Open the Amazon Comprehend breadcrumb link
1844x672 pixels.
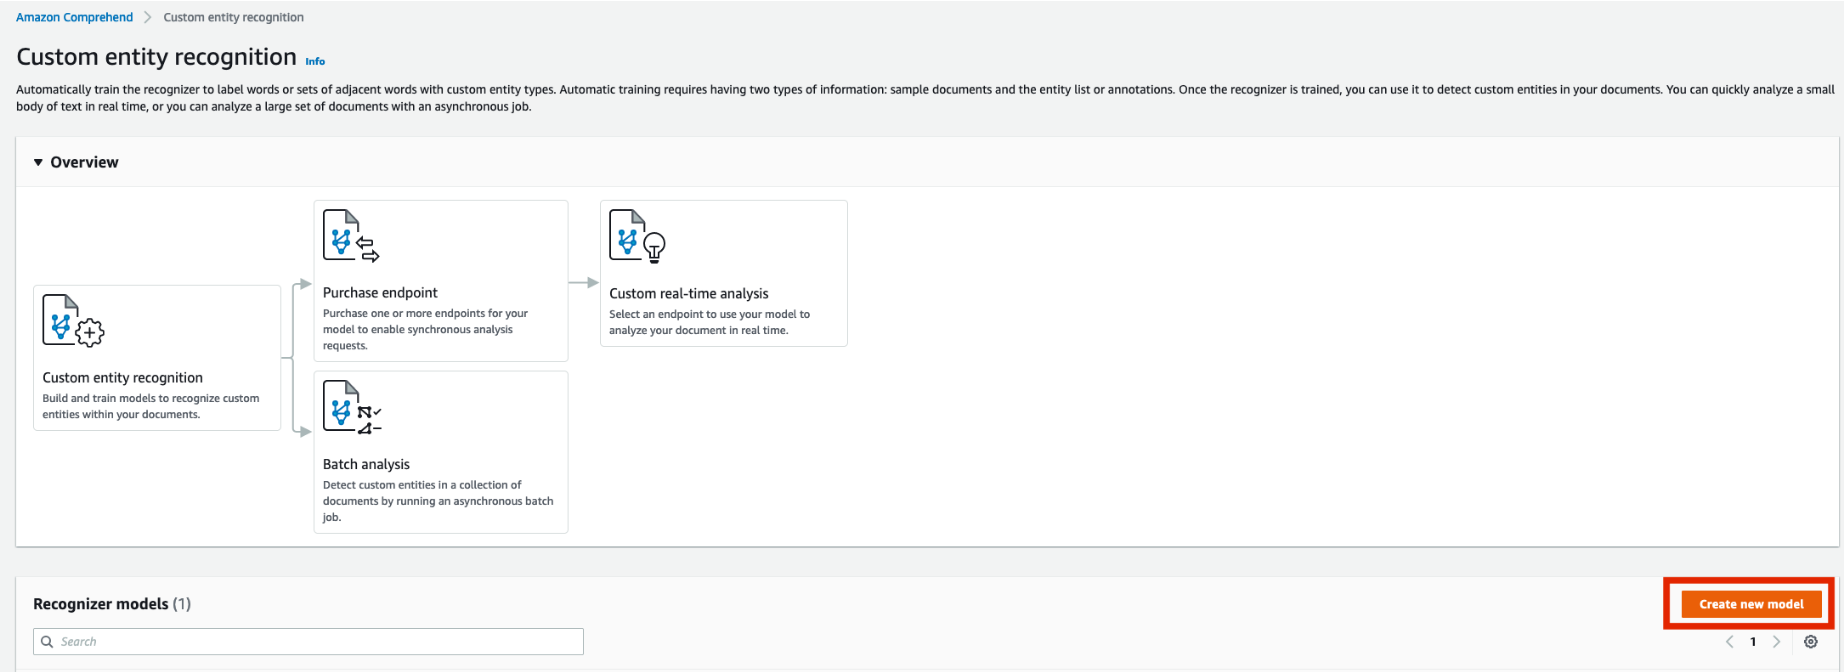point(74,17)
